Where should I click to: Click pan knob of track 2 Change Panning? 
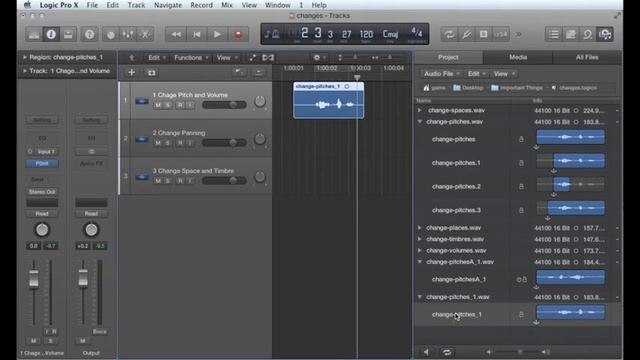pos(260,139)
